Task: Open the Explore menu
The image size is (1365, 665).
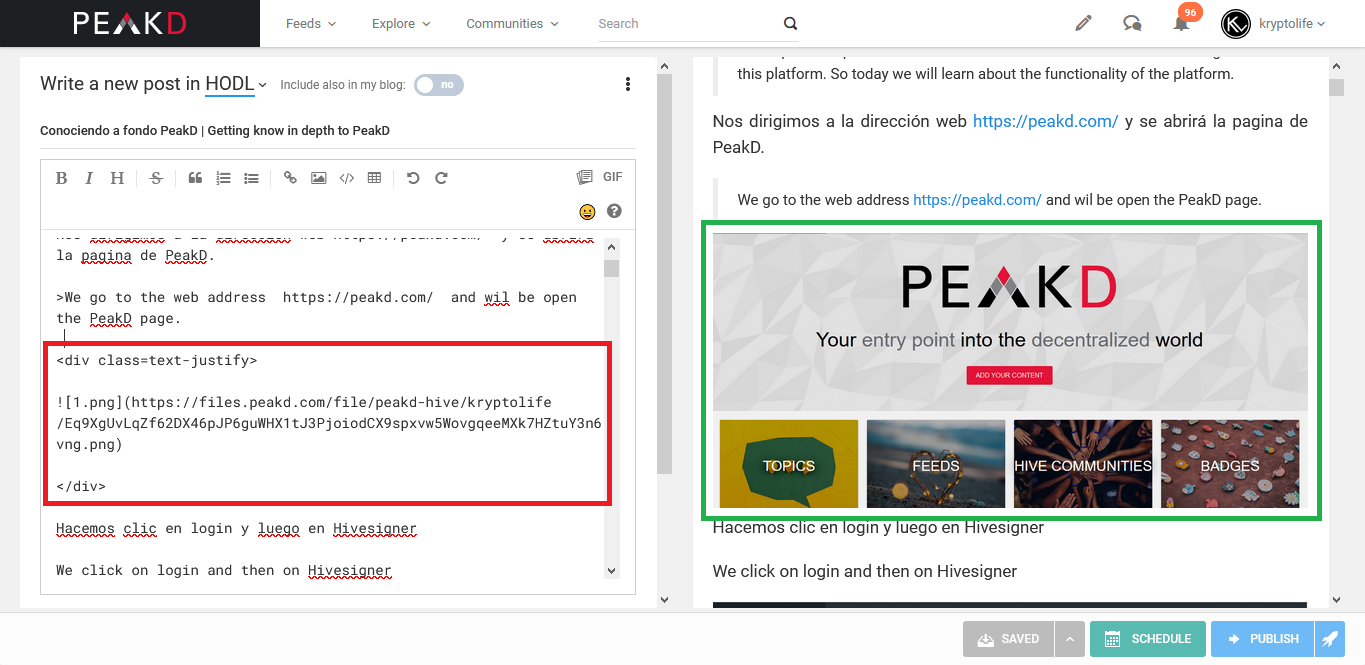Action: tap(401, 23)
